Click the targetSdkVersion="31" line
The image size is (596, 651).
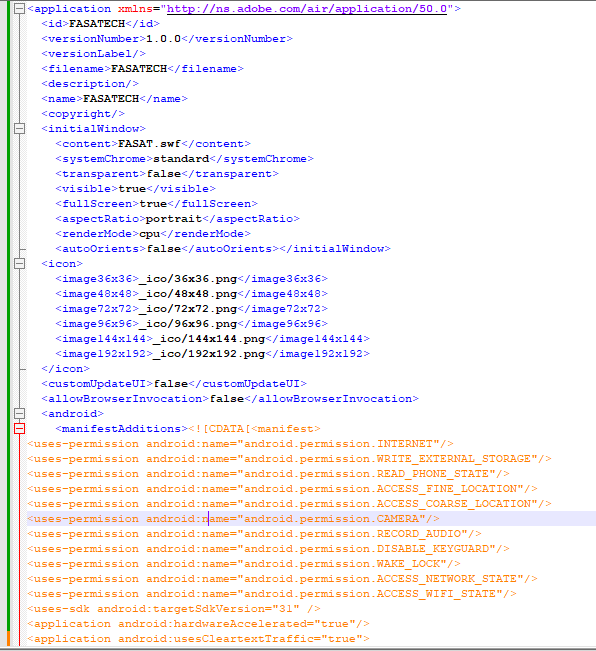click(174, 609)
